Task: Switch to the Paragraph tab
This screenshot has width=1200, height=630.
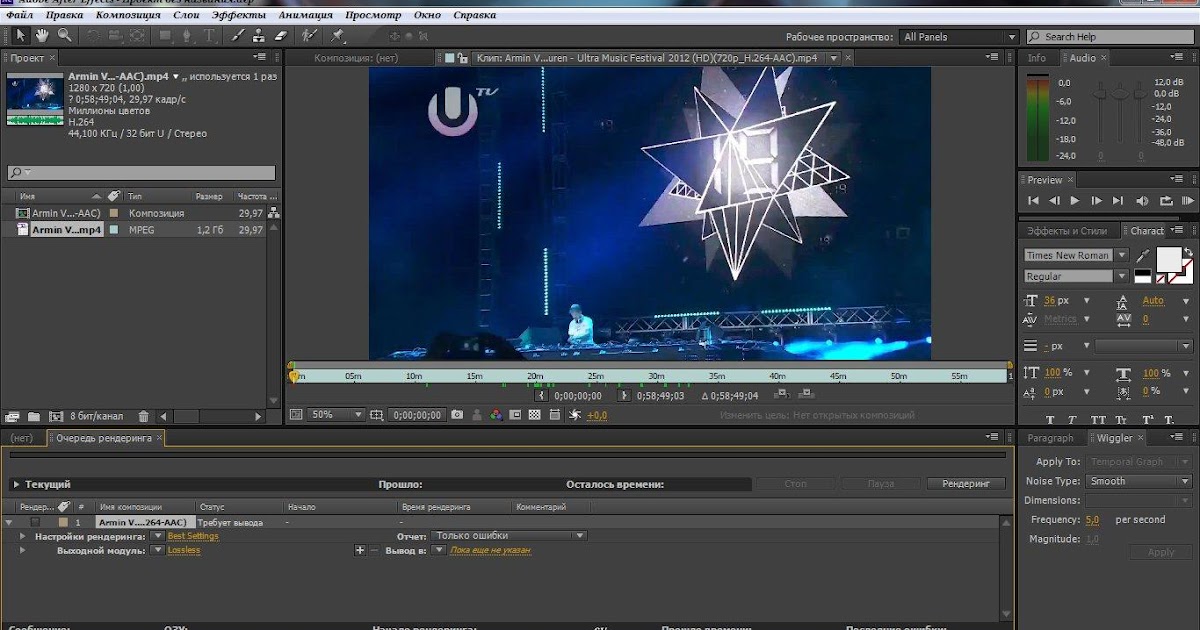Action: click(x=1050, y=438)
